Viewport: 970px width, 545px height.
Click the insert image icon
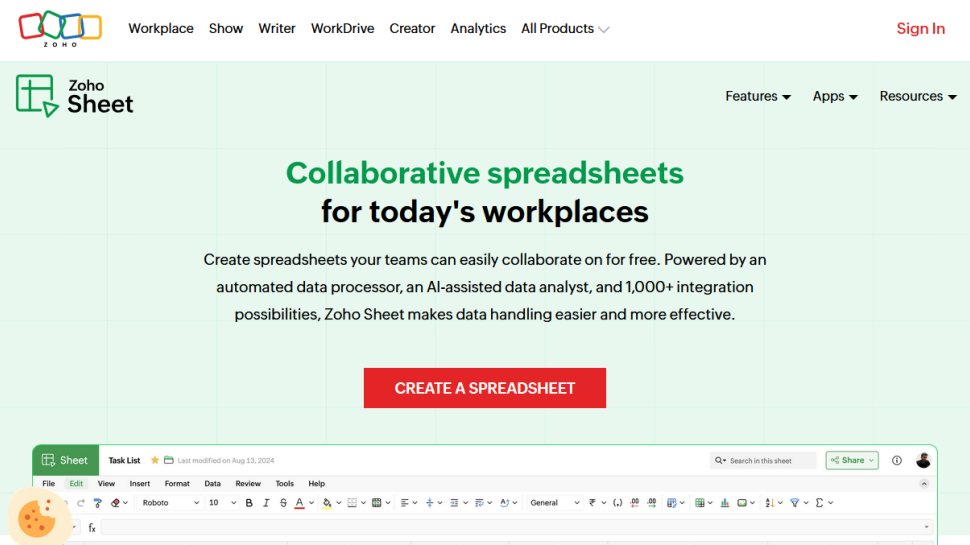click(x=742, y=503)
